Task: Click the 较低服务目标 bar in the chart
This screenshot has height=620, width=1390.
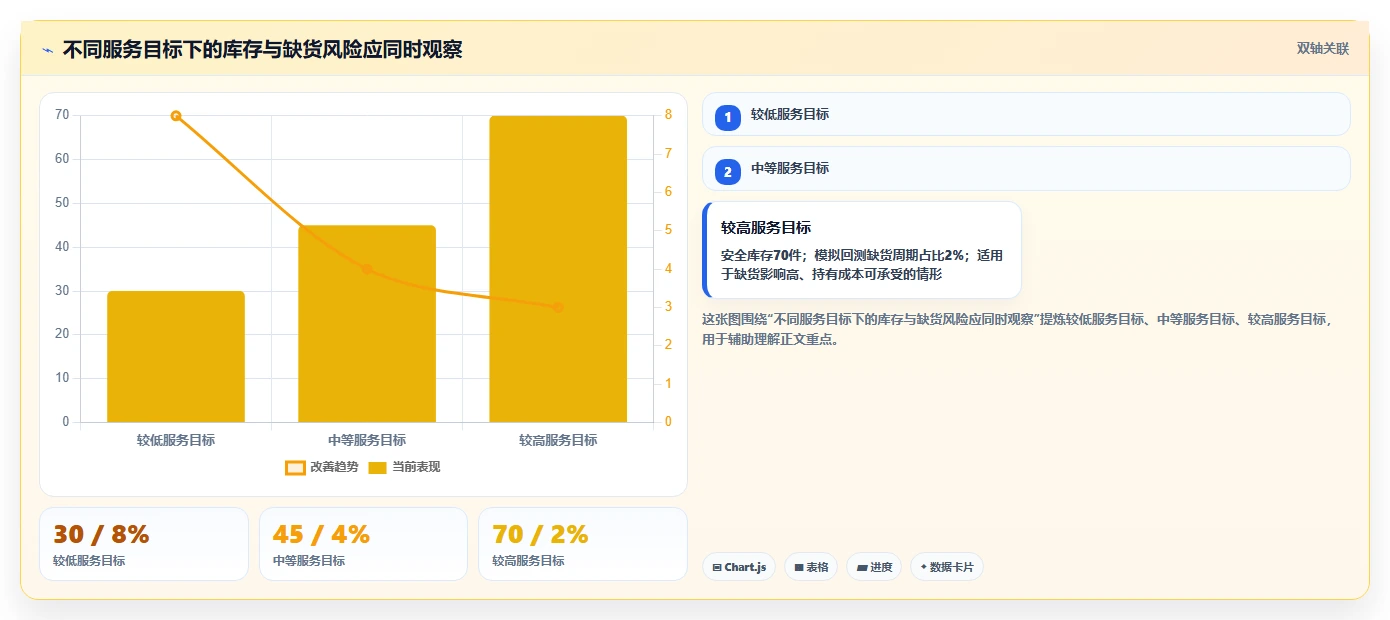Action: click(176, 356)
